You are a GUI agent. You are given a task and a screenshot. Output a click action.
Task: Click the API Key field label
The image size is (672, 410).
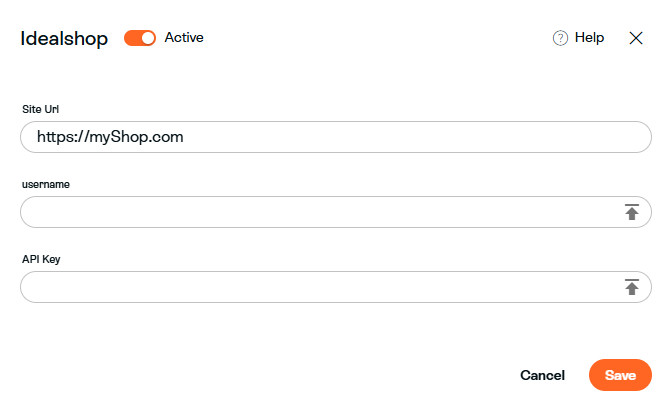41,259
